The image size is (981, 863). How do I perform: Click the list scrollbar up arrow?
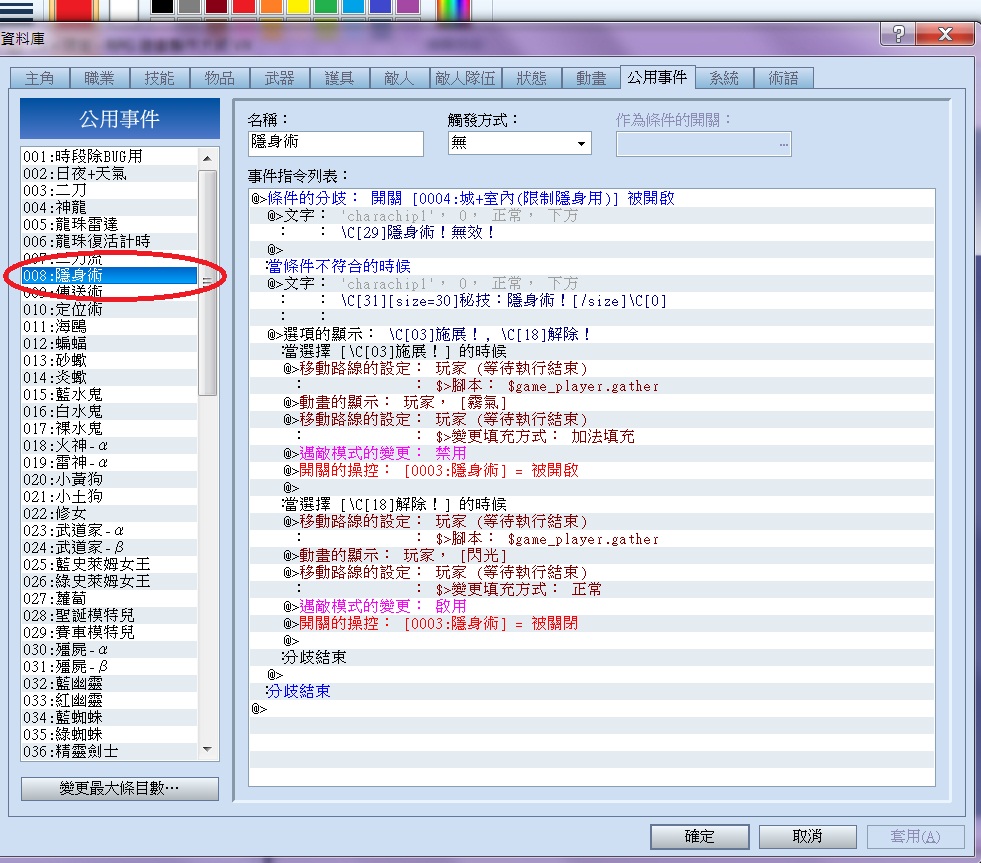pyautogui.click(x=208, y=158)
